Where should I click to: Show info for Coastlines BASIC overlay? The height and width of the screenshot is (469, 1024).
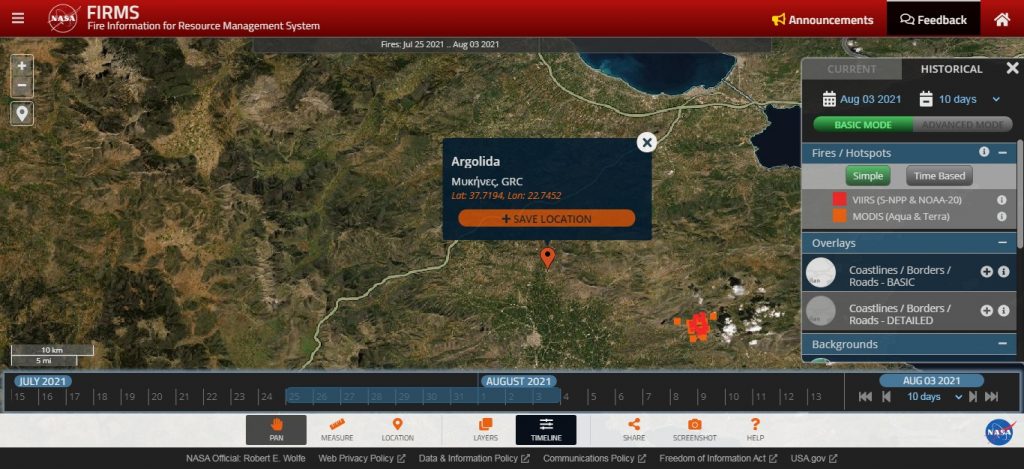[x=1004, y=272]
